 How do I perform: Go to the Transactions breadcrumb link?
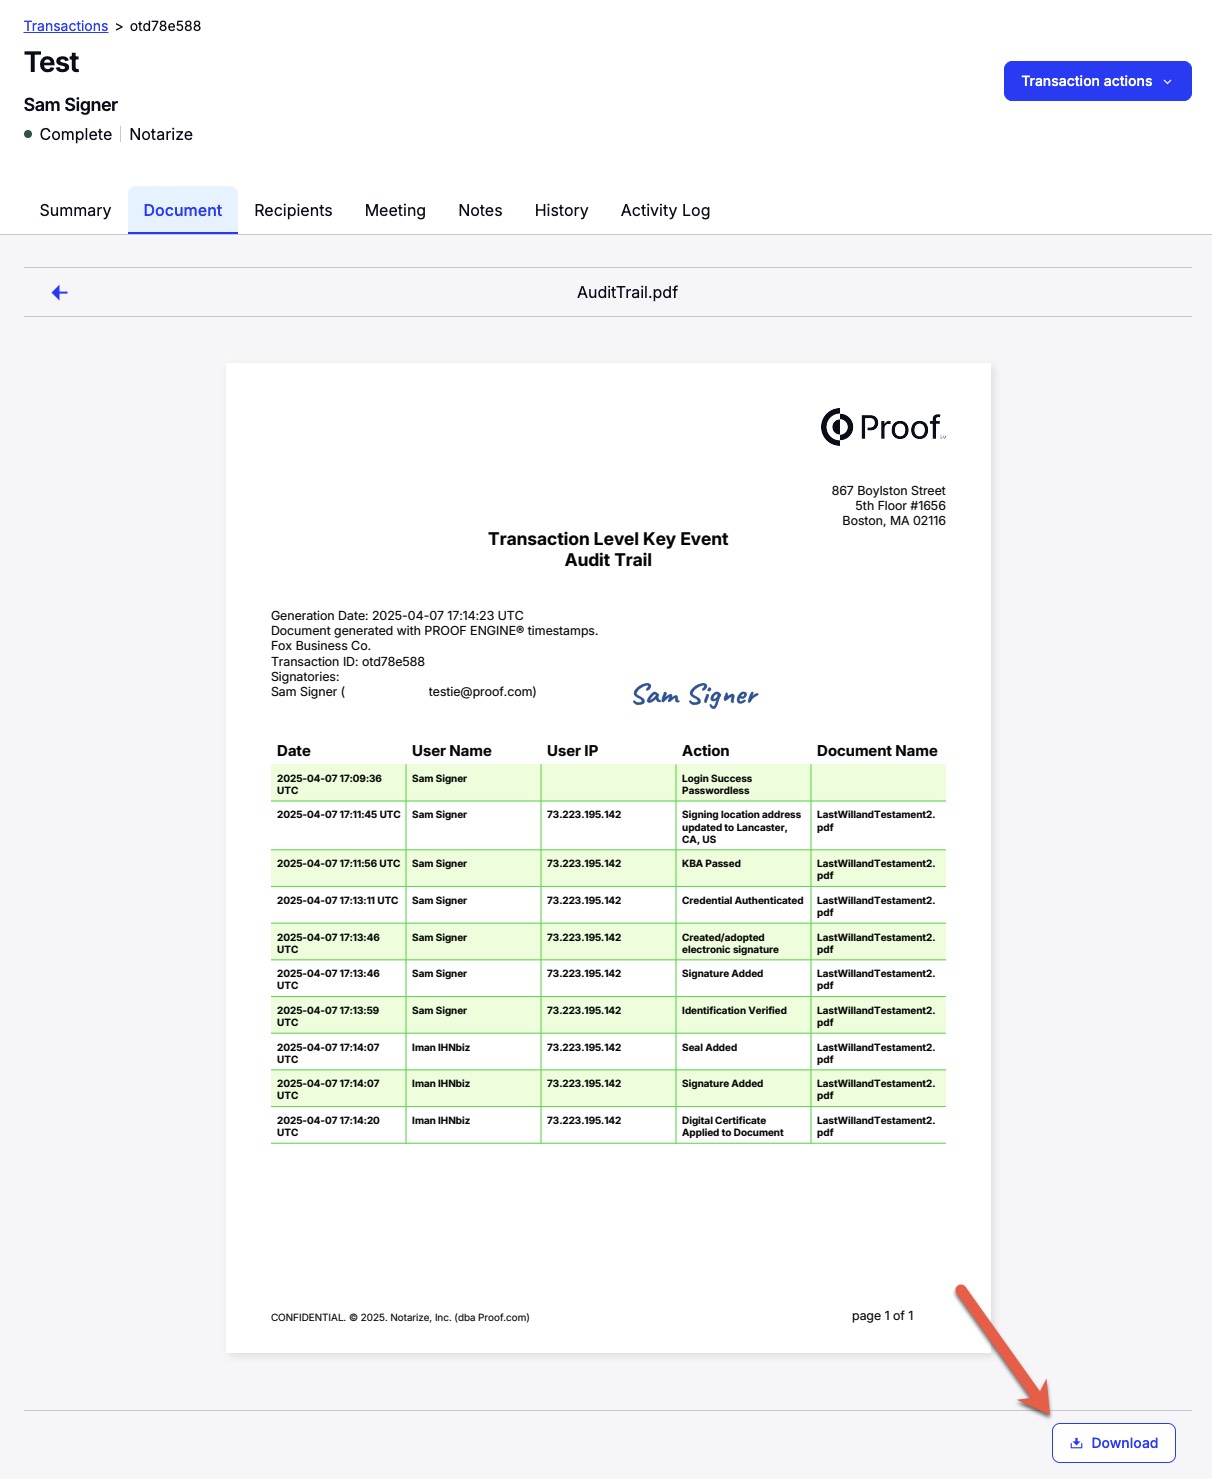[66, 26]
